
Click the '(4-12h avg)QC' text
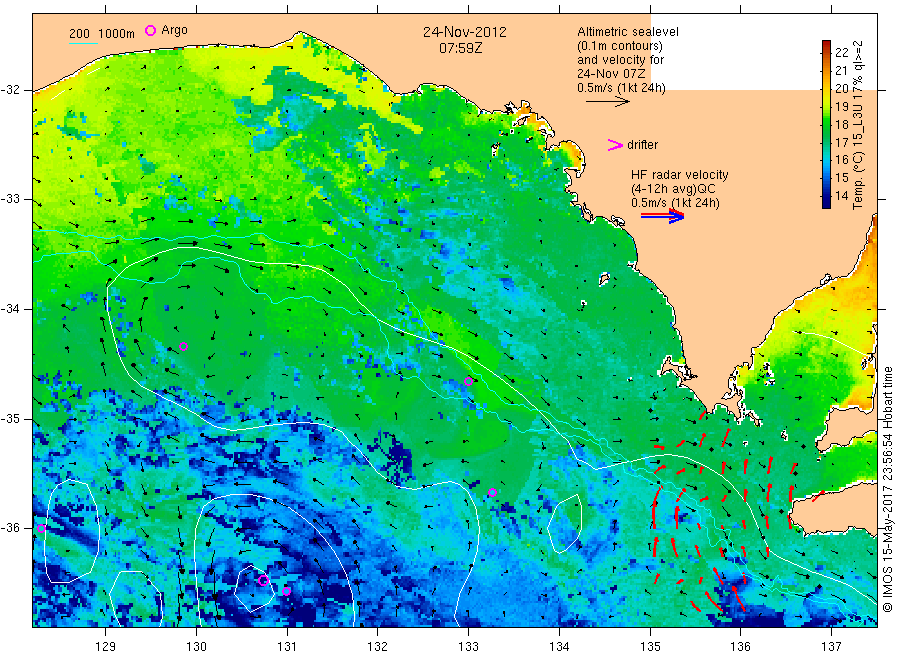coord(673,189)
